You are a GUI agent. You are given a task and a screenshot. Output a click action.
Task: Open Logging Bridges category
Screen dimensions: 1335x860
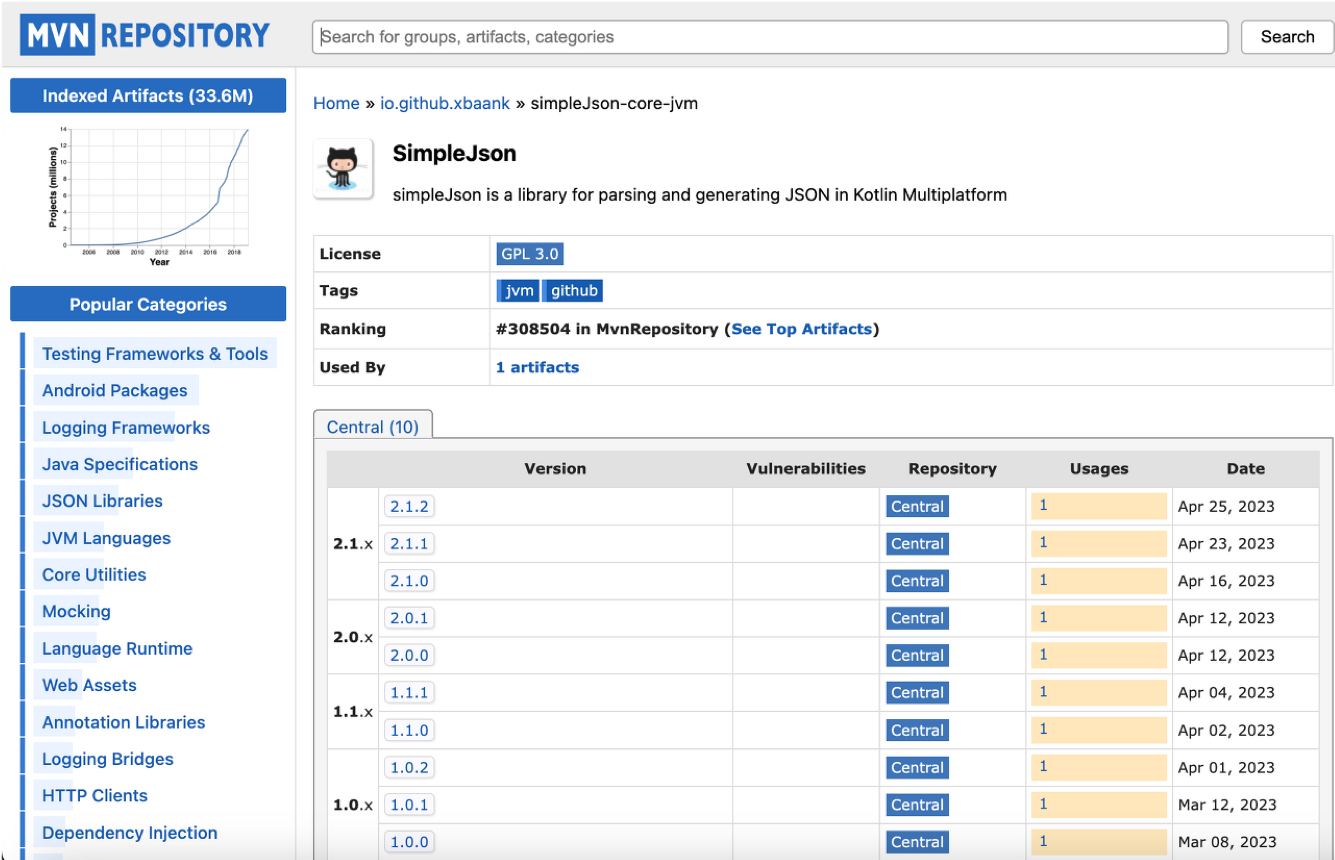point(108,759)
